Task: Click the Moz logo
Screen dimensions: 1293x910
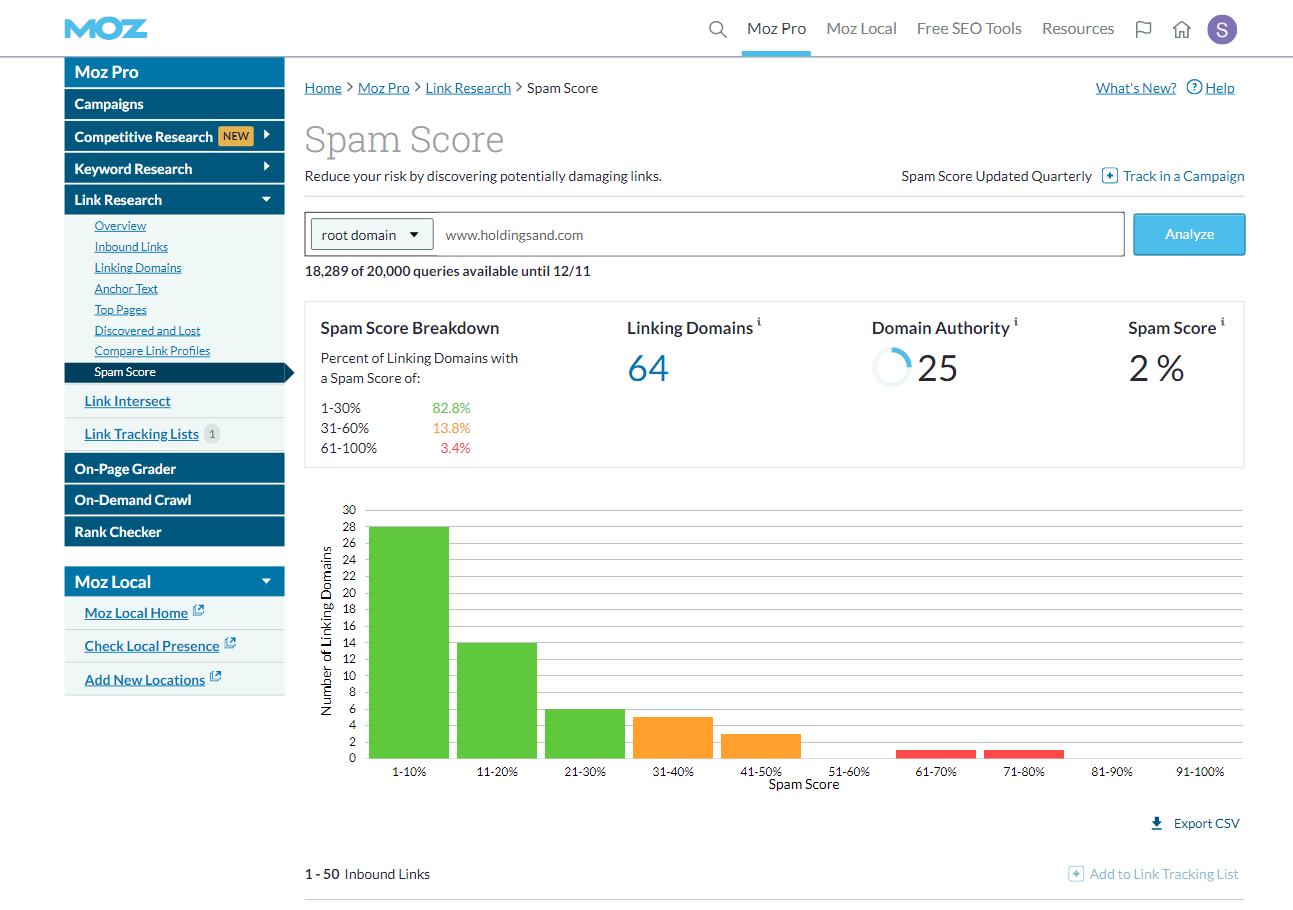Action: [106, 29]
